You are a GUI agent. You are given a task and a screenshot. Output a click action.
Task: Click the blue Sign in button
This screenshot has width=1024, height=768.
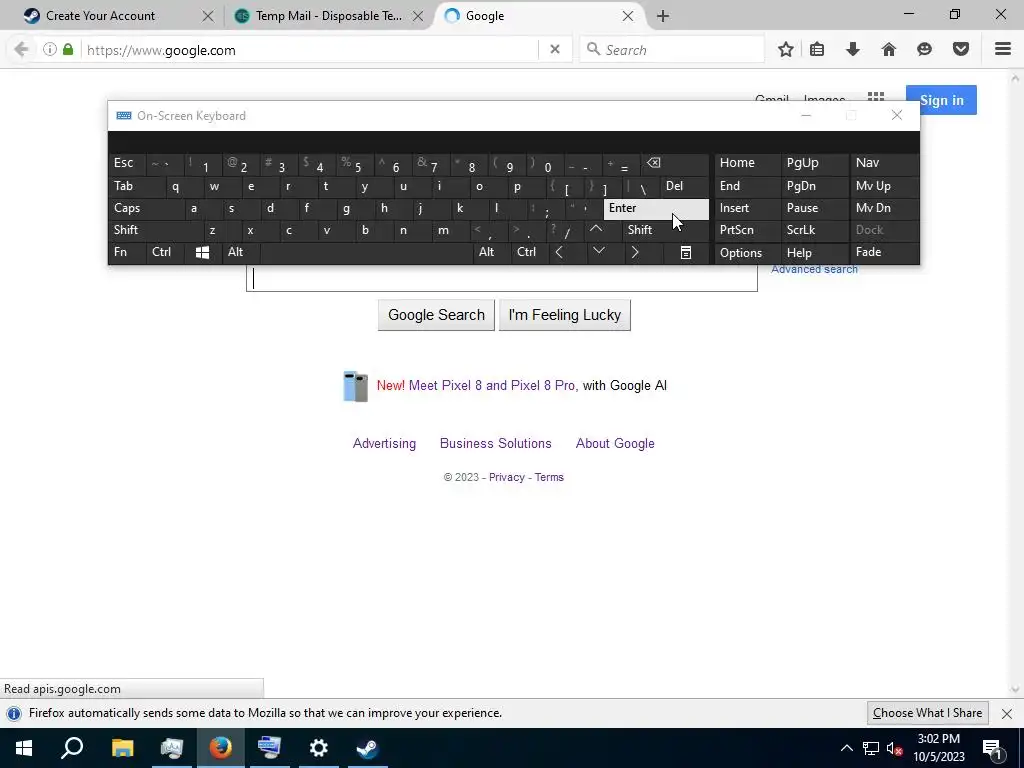pos(941,101)
